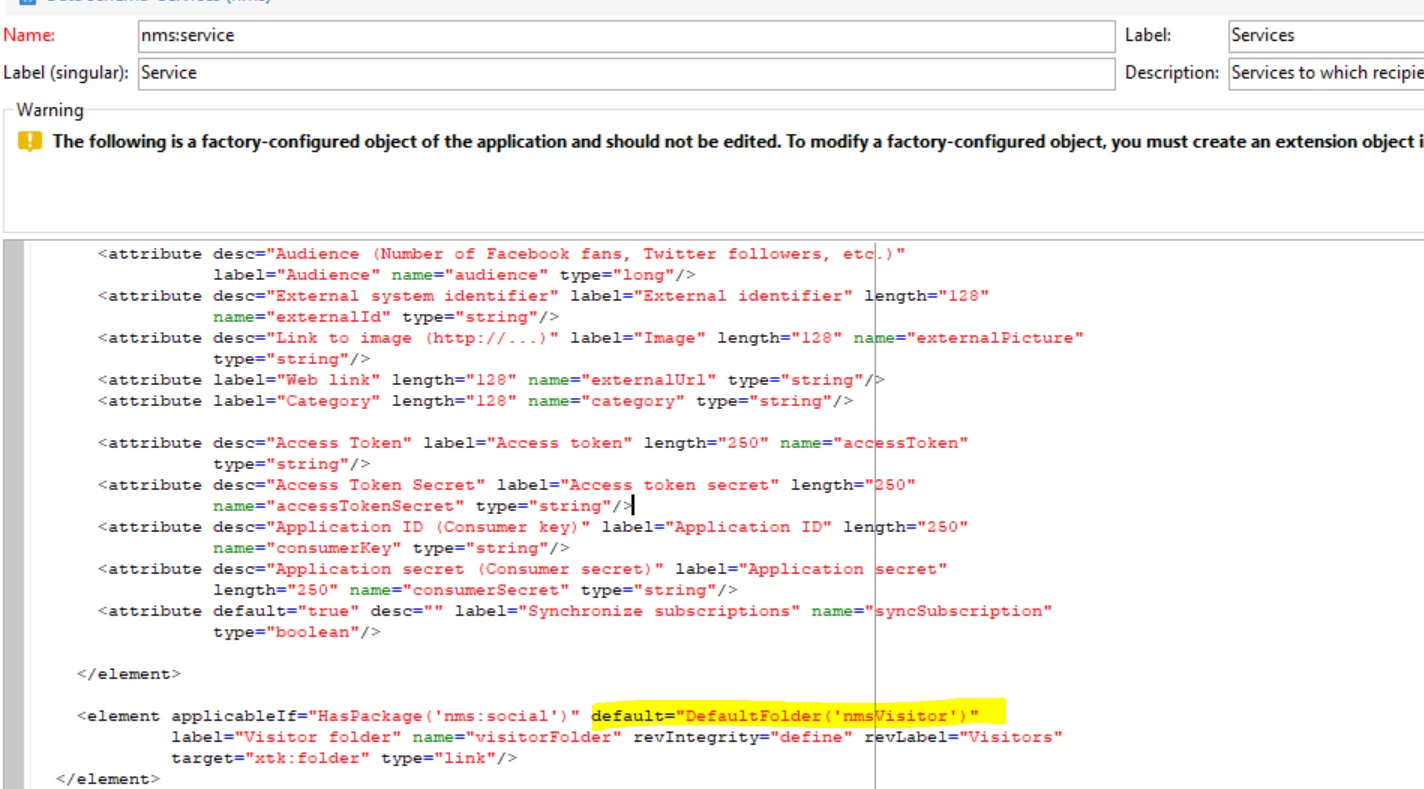Image resolution: width=1424 pixels, height=789 pixels.
Task: Click desc="Link to image (http://...)" text
Action: pos(386,338)
